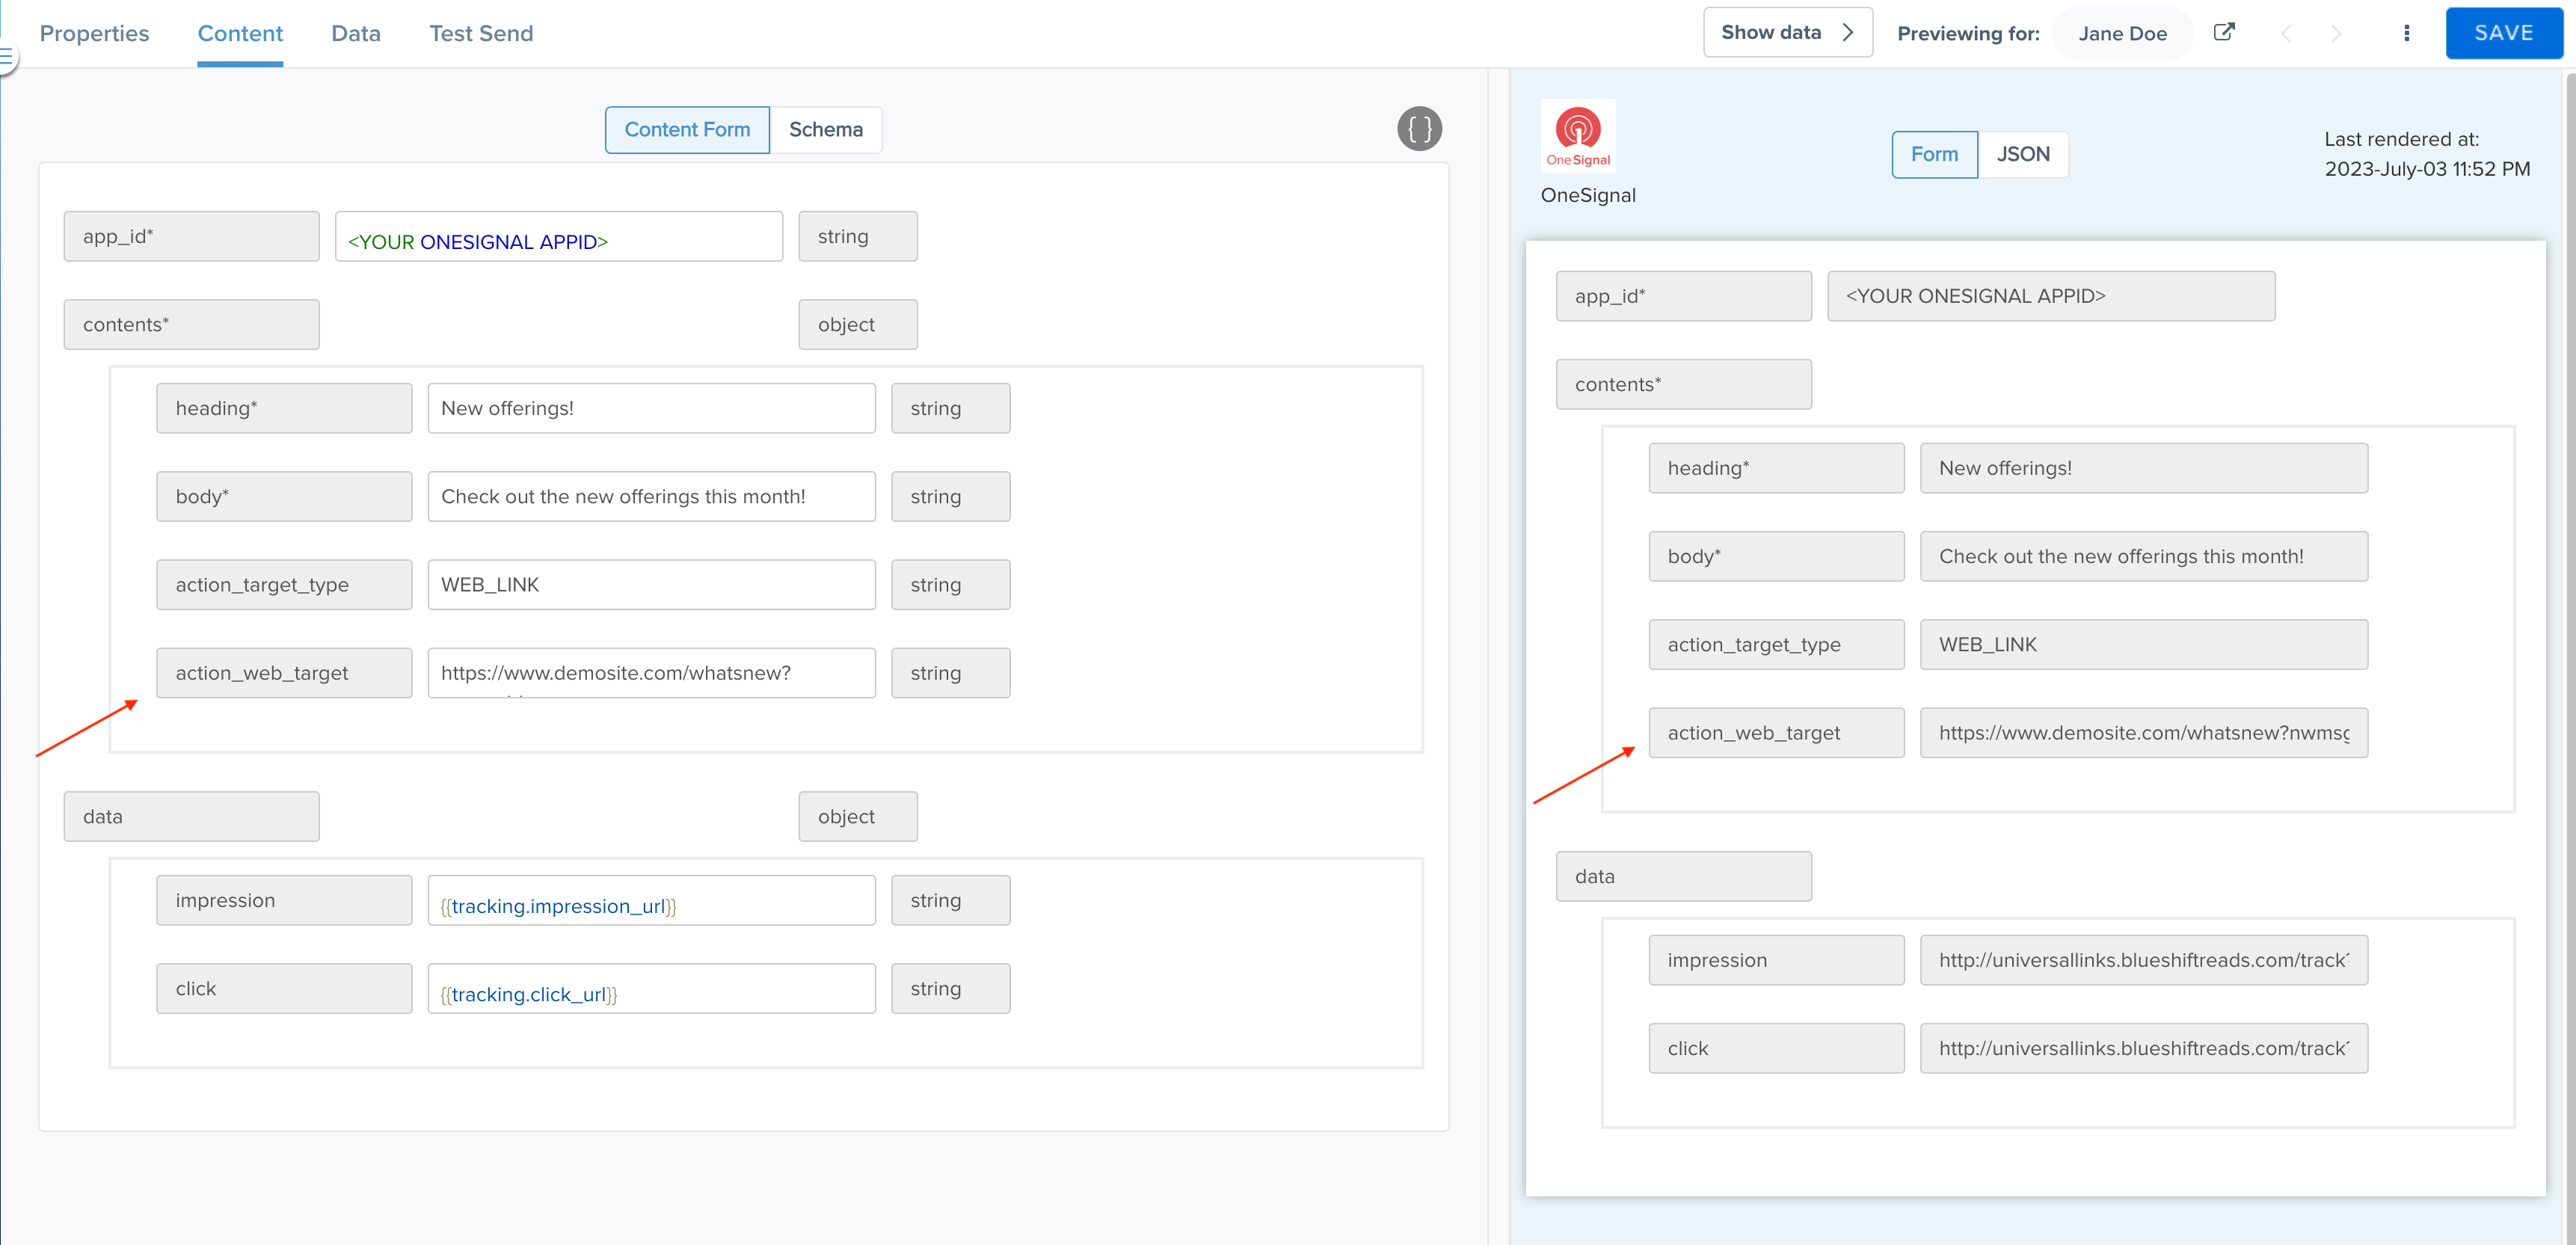Expand the Show data panel
This screenshot has width=2576, height=1245.
(x=1787, y=32)
